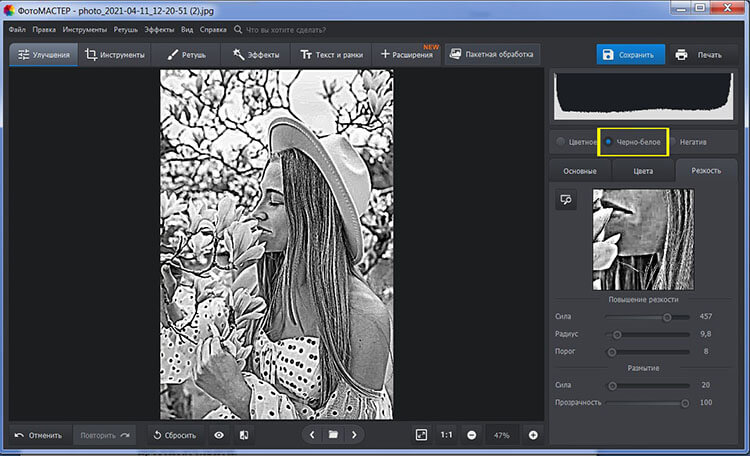
Task: Go to the next photo arrow
Action: [354, 435]
